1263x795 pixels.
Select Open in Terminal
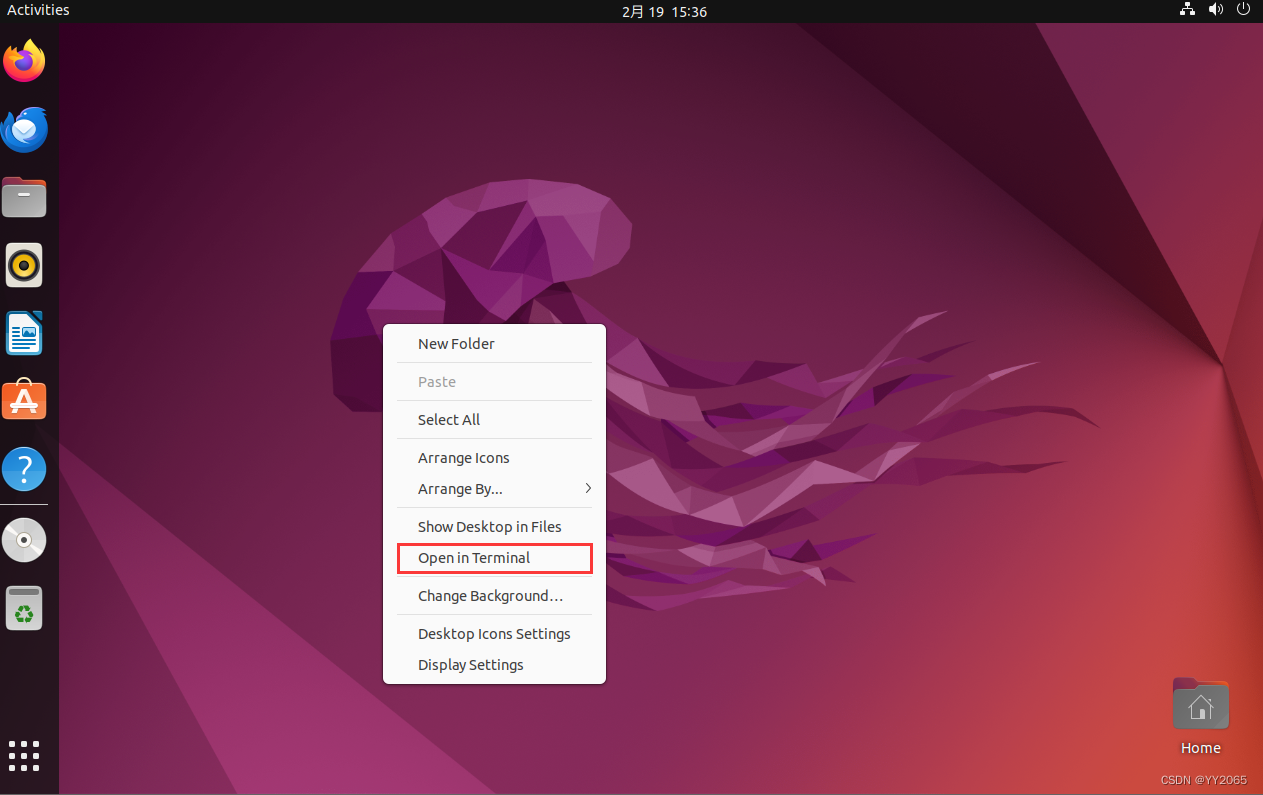pos(495,558)
